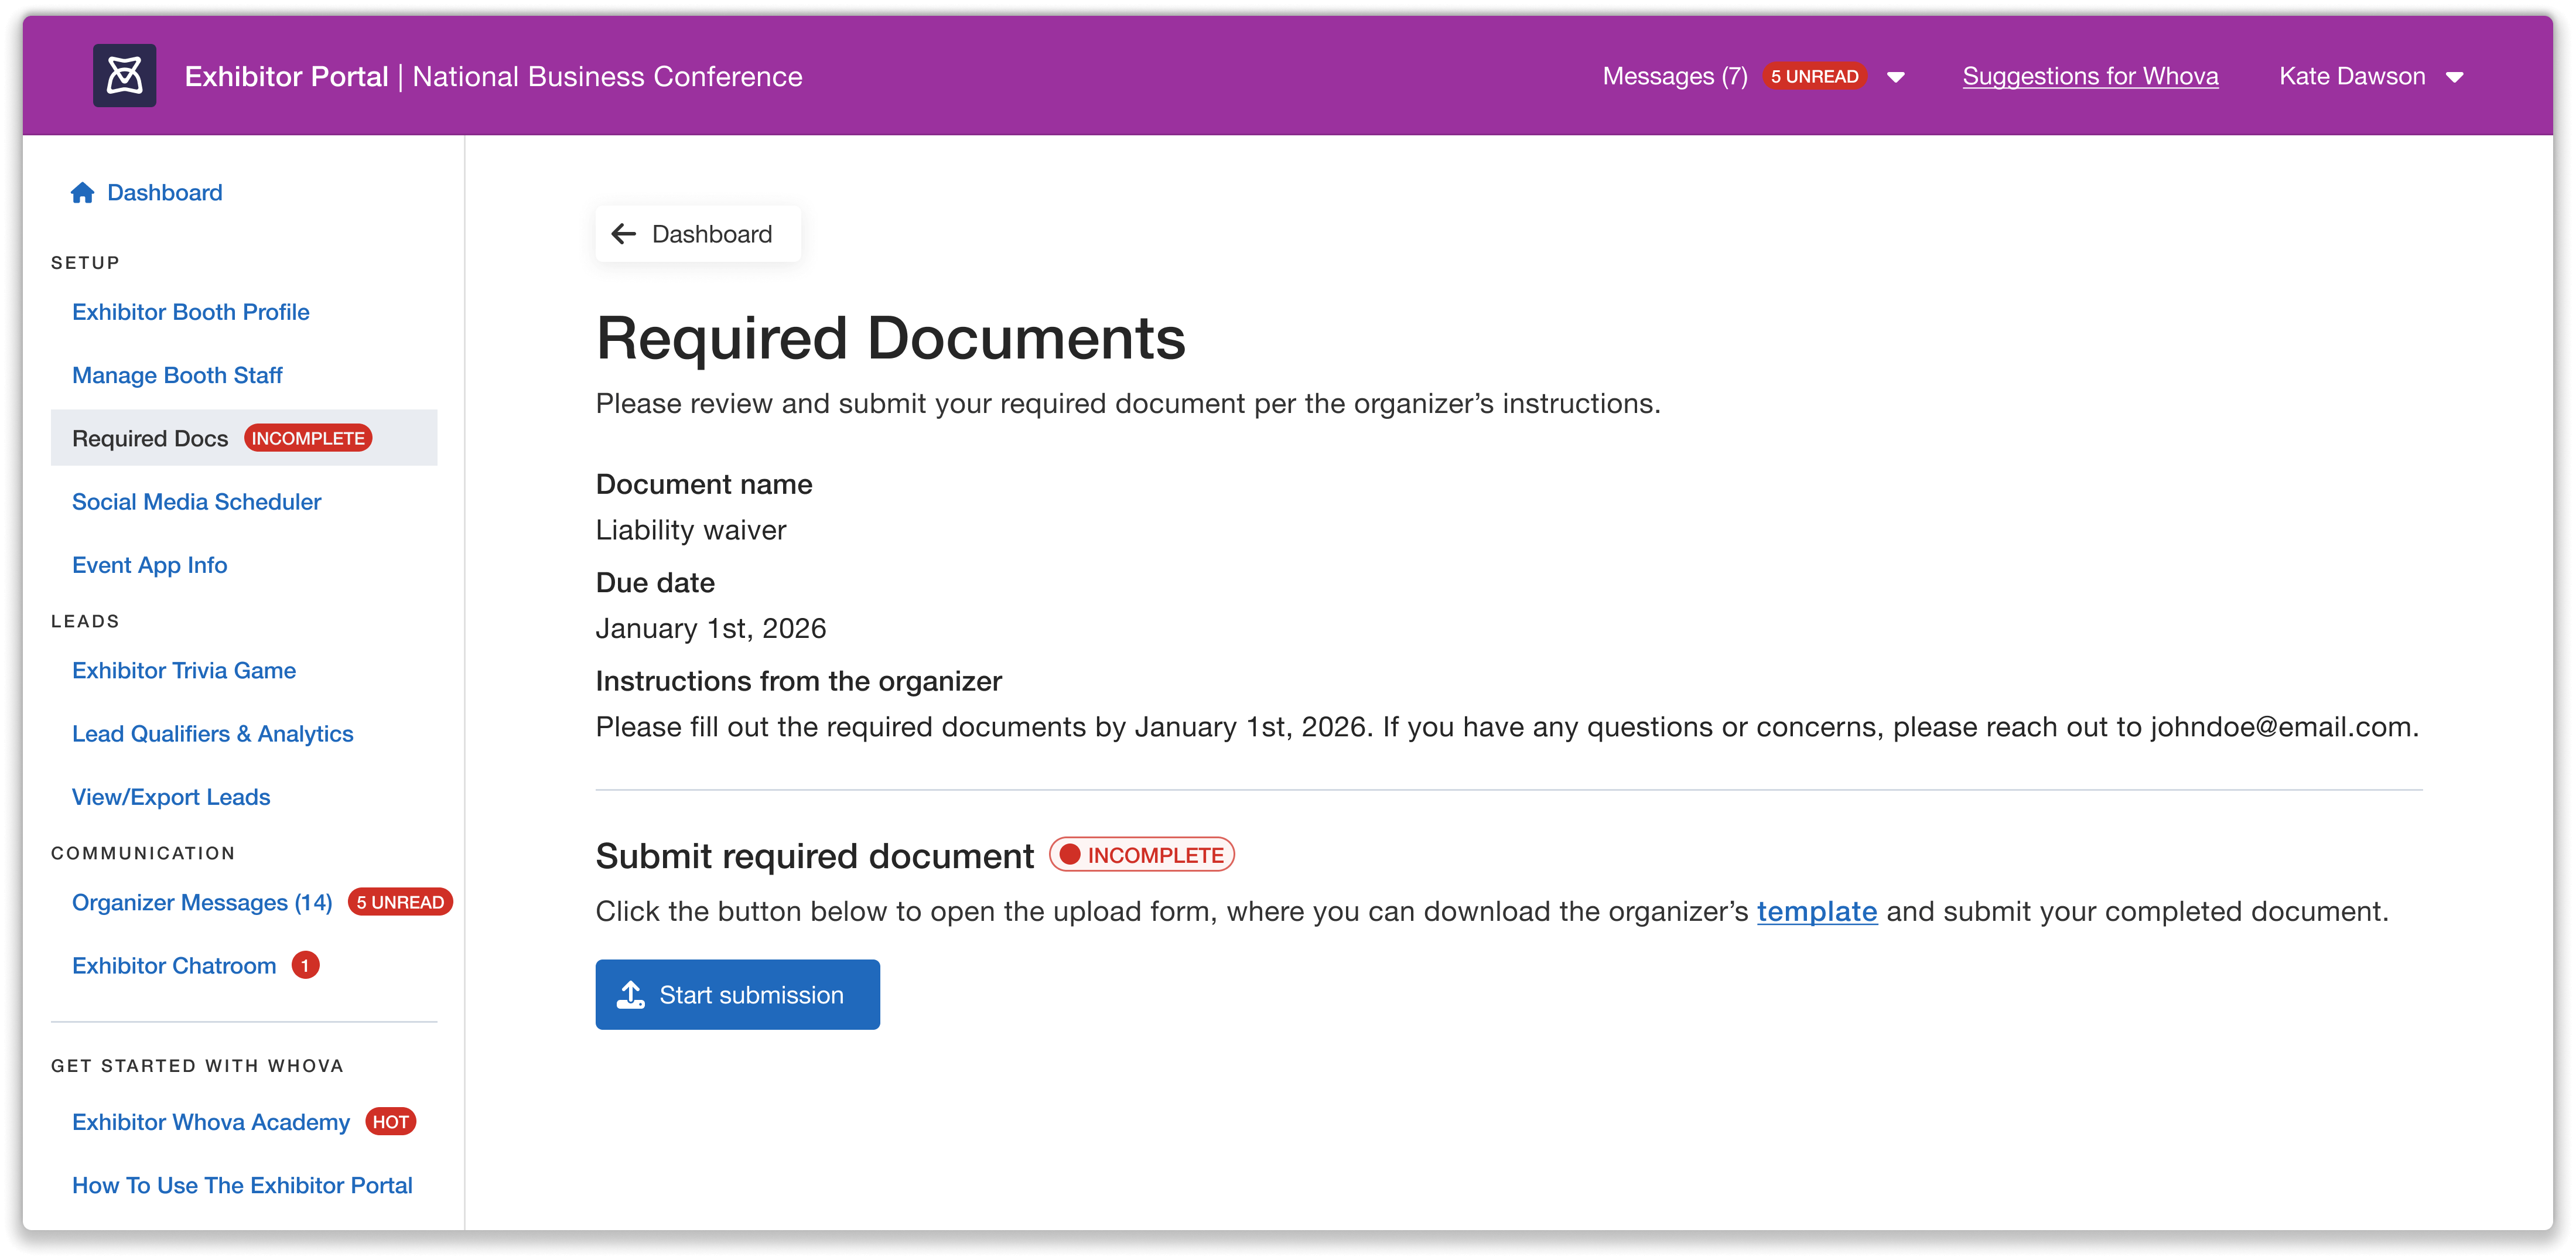Click the INCOMPLETE badge next to Required Docs

[x=307, y=437]
